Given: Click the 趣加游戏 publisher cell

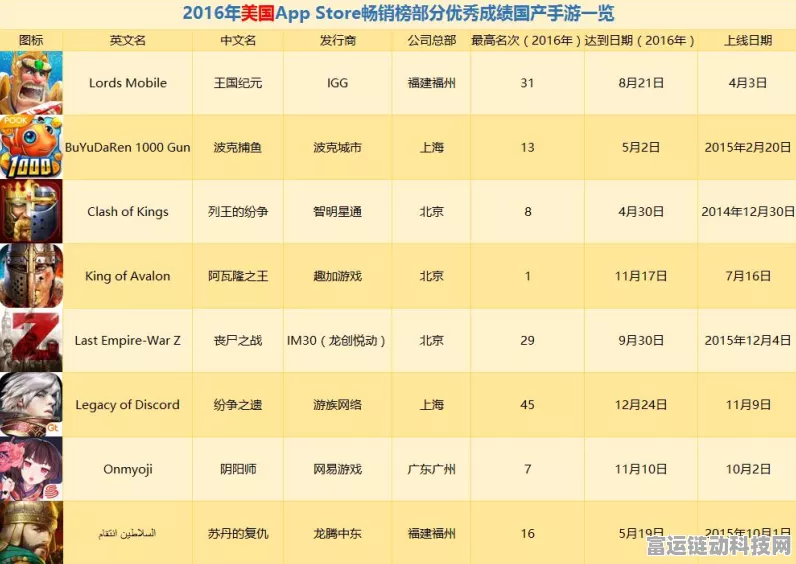Looking at the screenshot, I should coord(337,276).
